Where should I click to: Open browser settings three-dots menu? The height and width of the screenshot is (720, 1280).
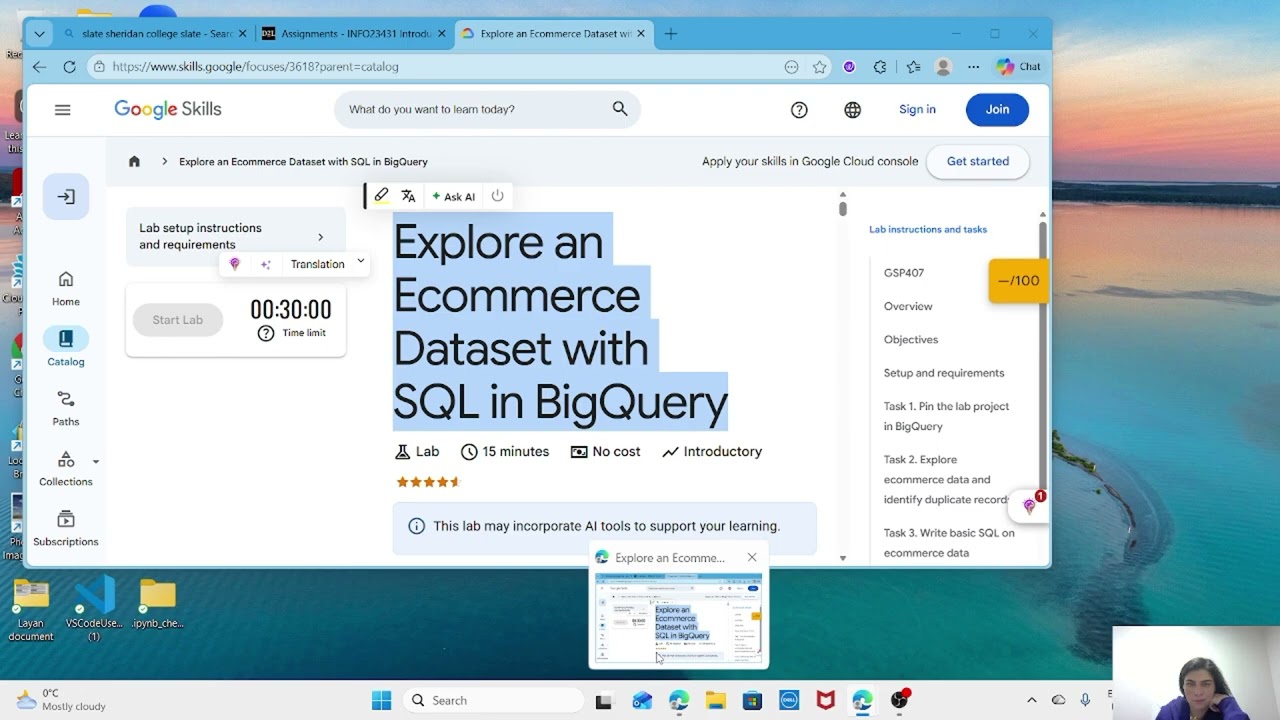tap(973, 67)
